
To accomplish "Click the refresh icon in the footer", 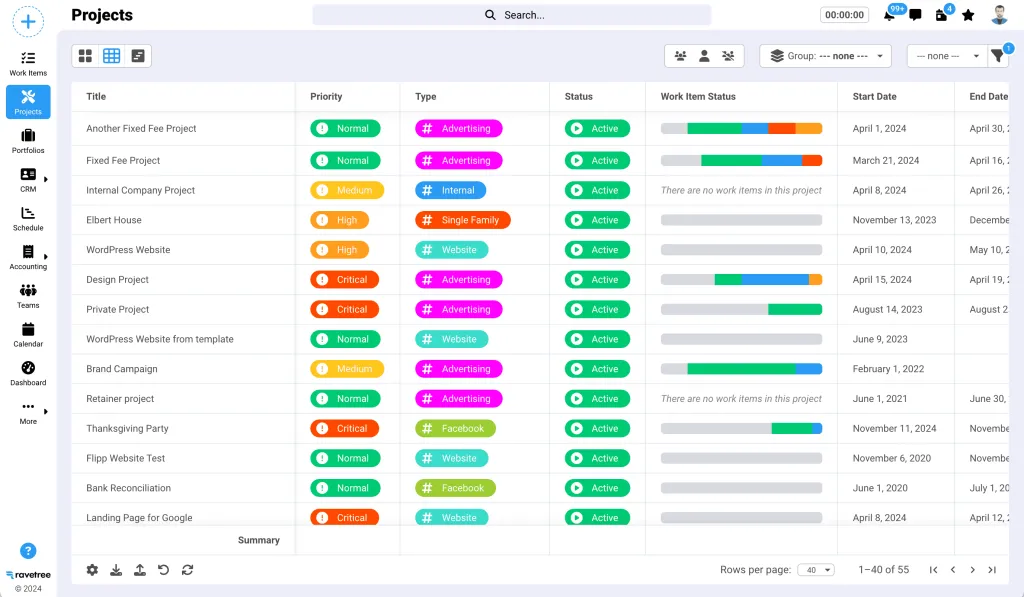I will [x=187, y=570].
